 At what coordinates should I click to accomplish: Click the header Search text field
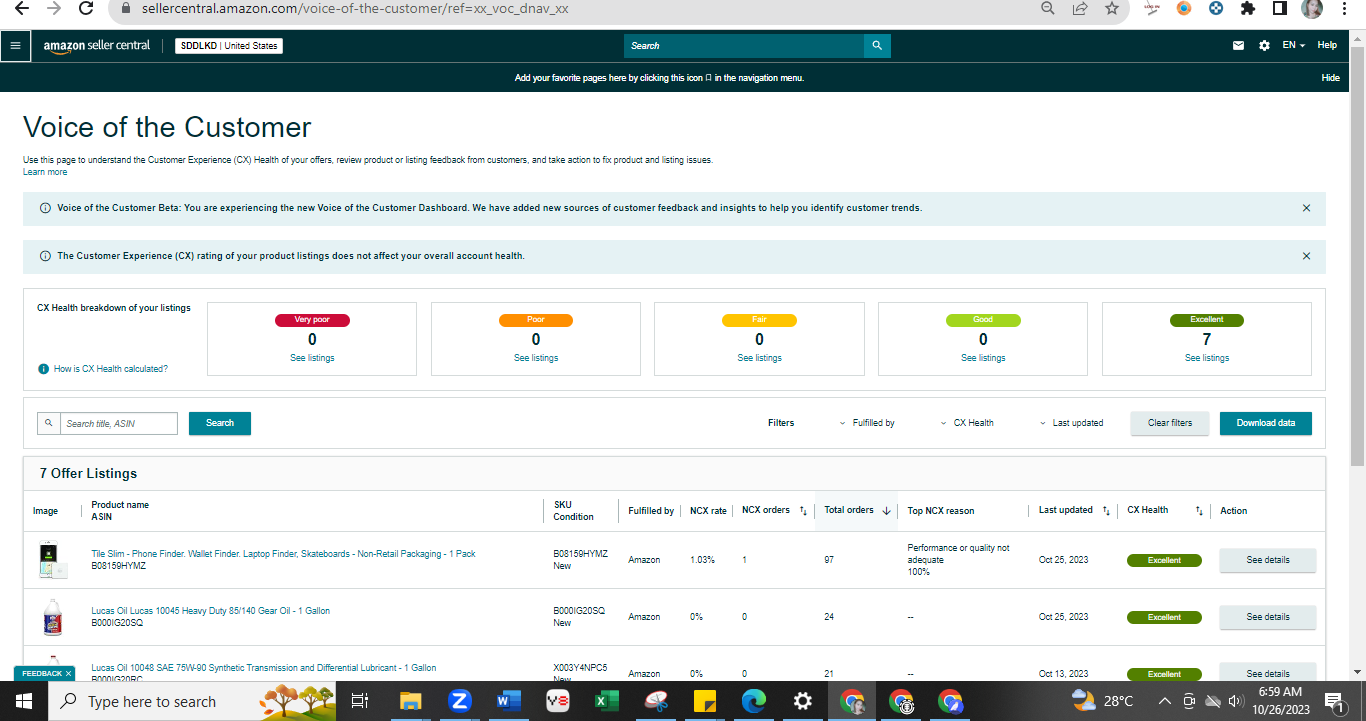tap(744, 46)
